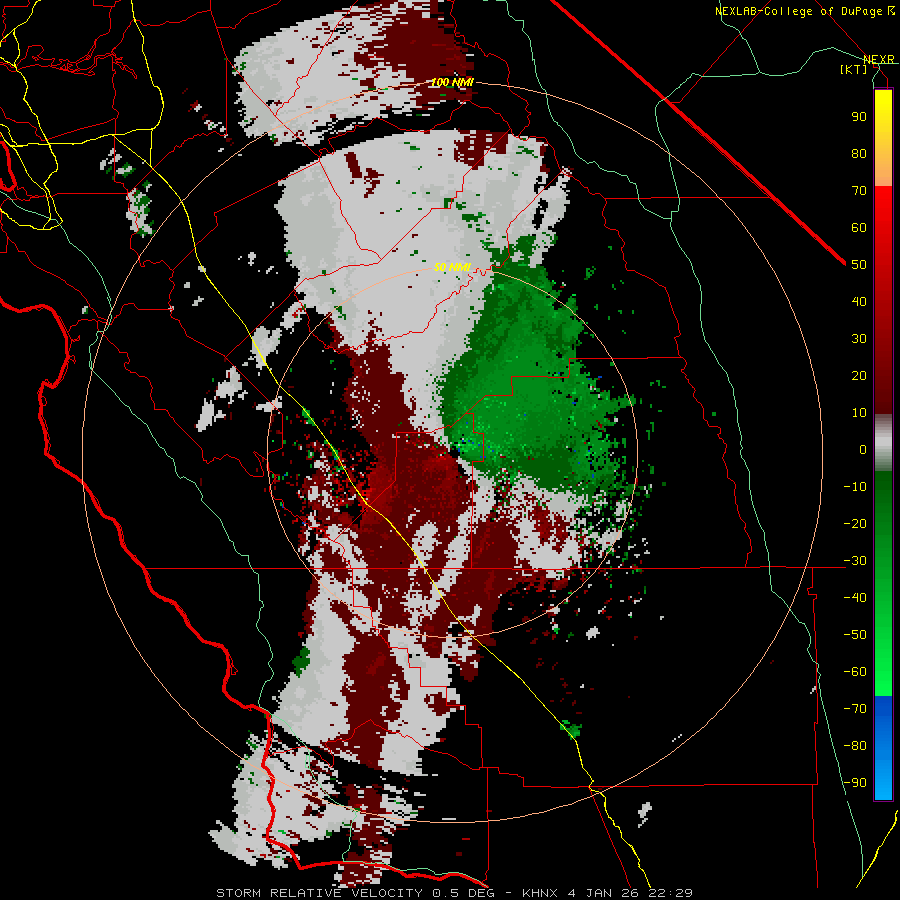Click the 50 NMI range ring label
The width and height of the screenshot is (900, 900).
pyautogui.click(x=452, y=267)
